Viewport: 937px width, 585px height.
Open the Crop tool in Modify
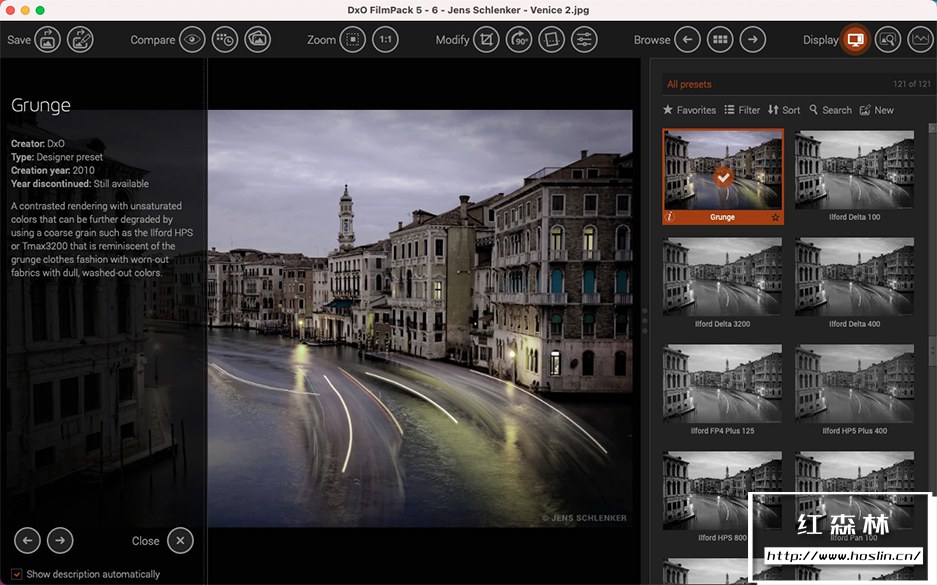click(486, 40)
